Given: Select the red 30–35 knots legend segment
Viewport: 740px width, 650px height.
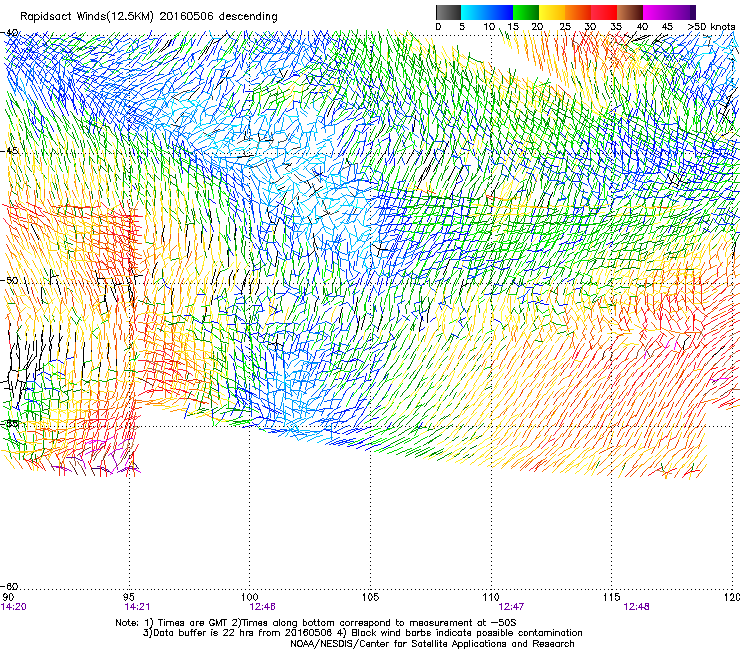Looking at the screenshot, I should (604, 12).
